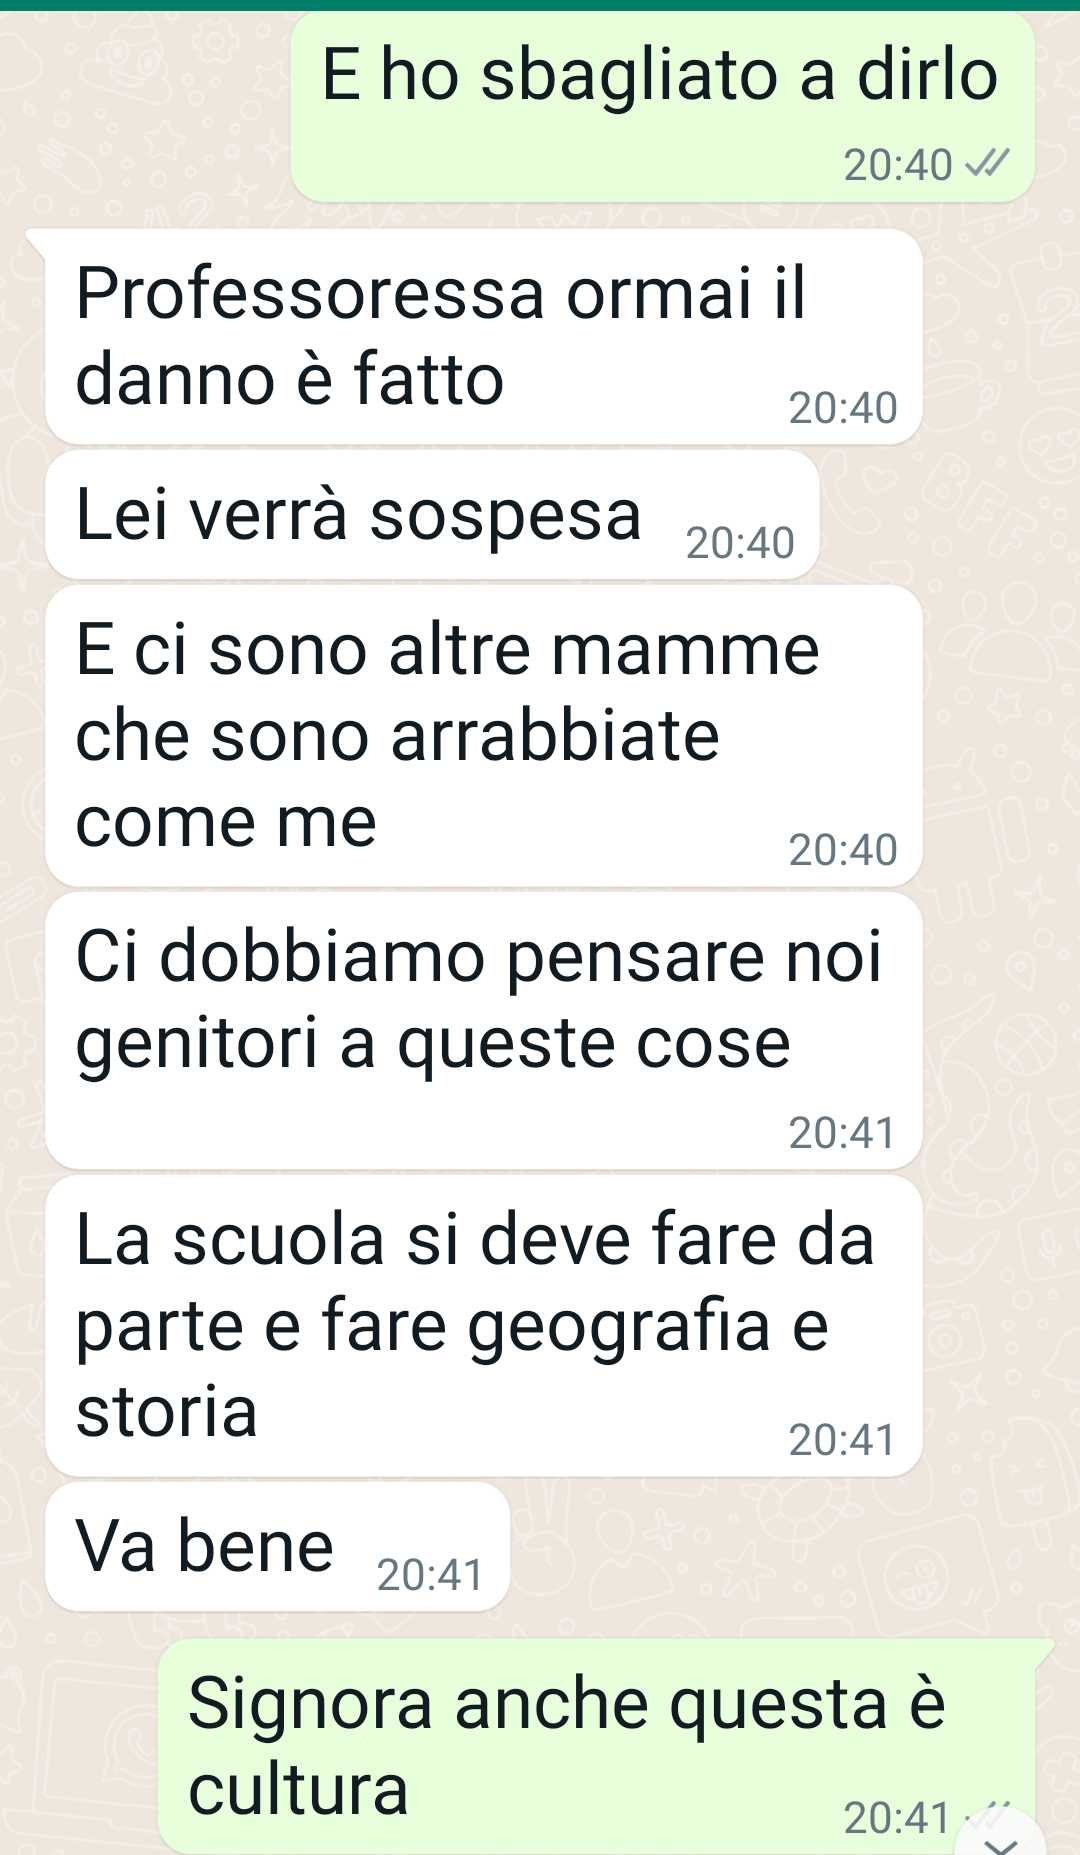Select the 'Ci dobbiamo pensare noi genitori' message
This screenshot has width=1080, height=1855.
coord(483,1031)
